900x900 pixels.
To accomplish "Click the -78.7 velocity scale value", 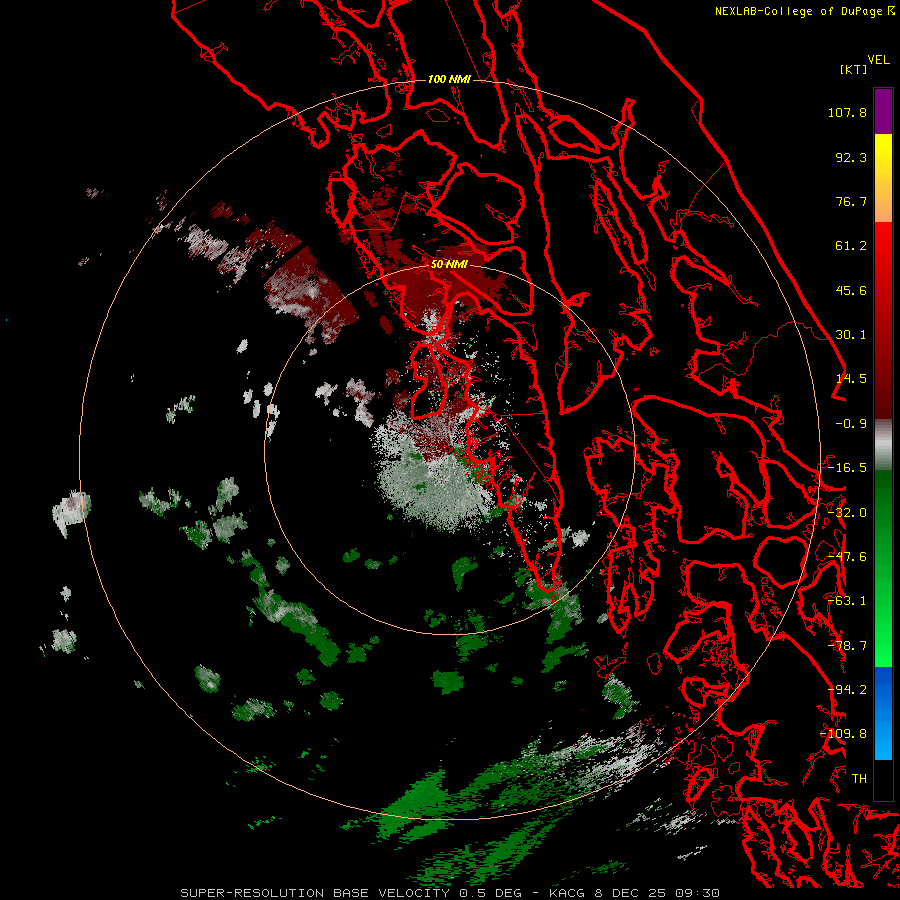I will [847, 646].
